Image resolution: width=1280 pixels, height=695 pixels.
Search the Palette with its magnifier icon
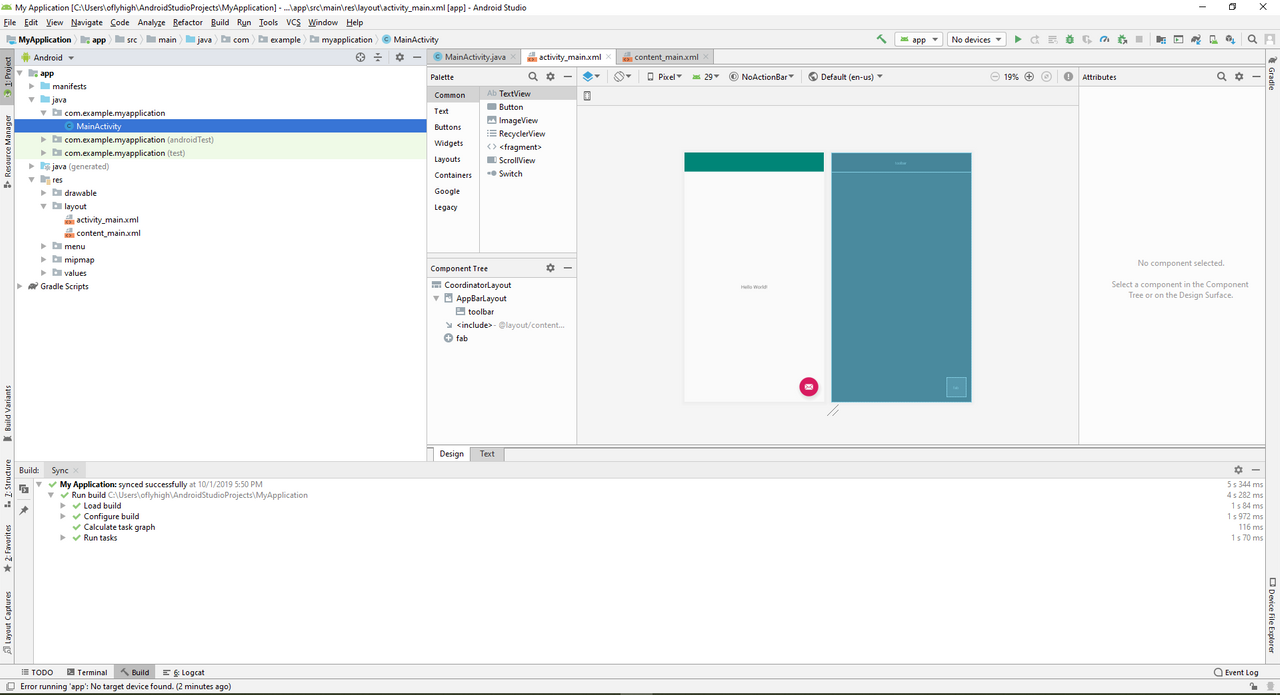pyautogui.click(x=534, y=76)
